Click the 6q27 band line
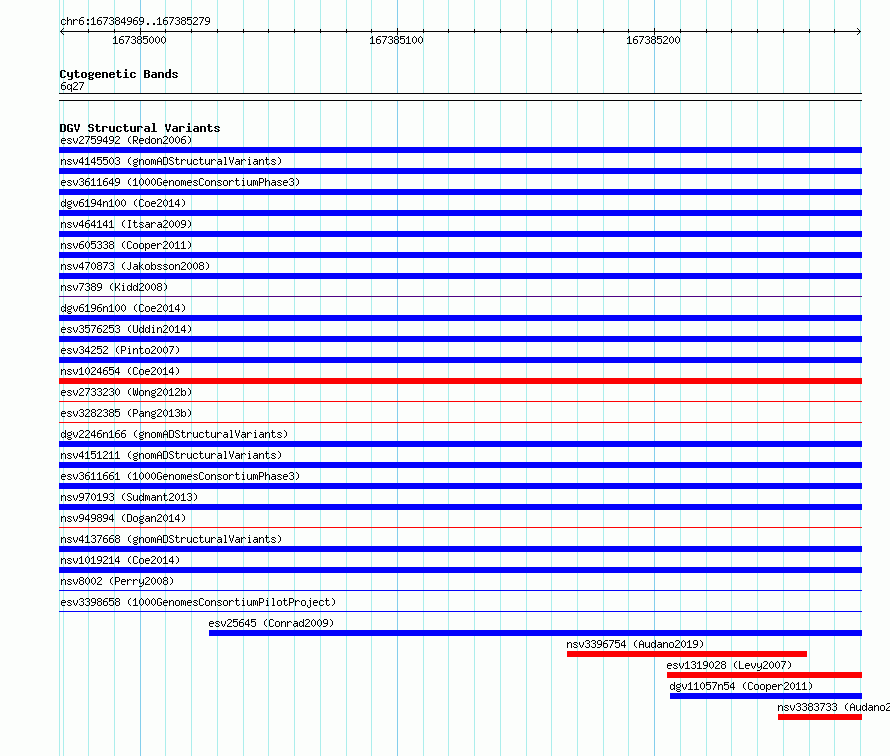890x756 pixels. click(460, 97)
